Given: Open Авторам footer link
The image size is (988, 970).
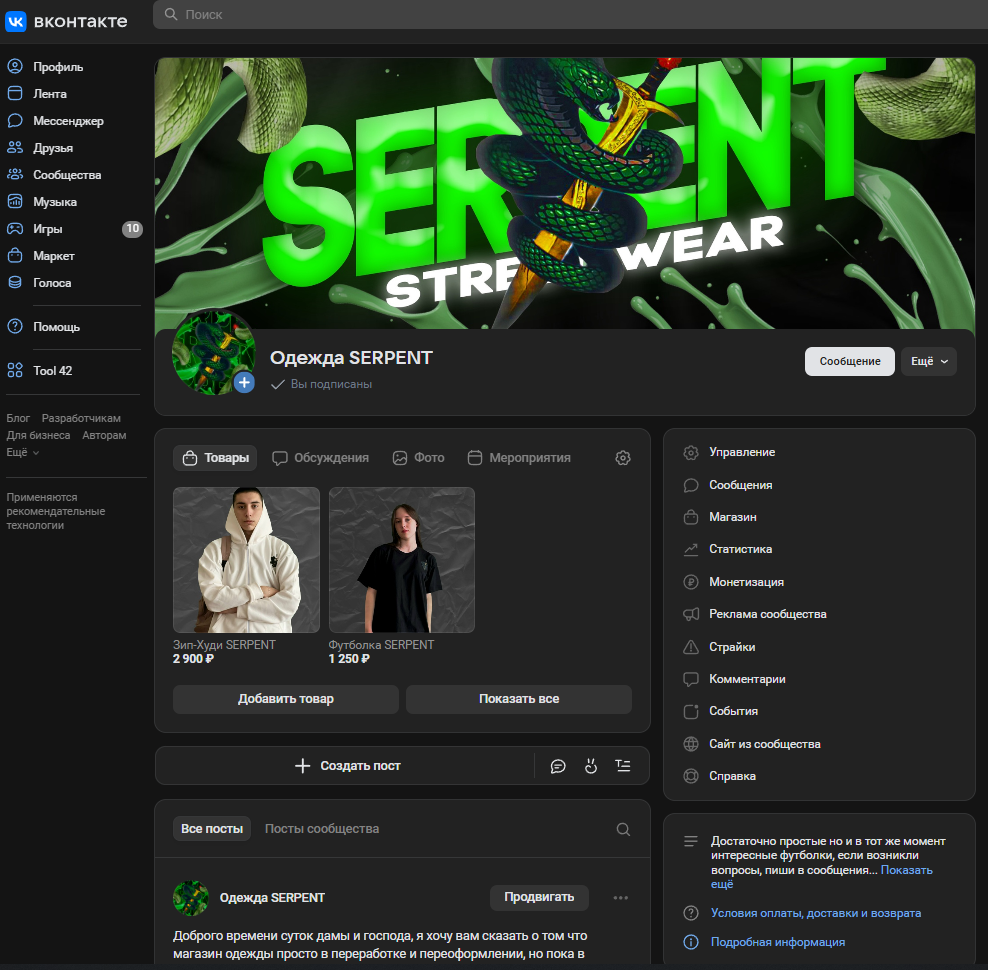Looking at the screenshot, I should click(104, 436).
